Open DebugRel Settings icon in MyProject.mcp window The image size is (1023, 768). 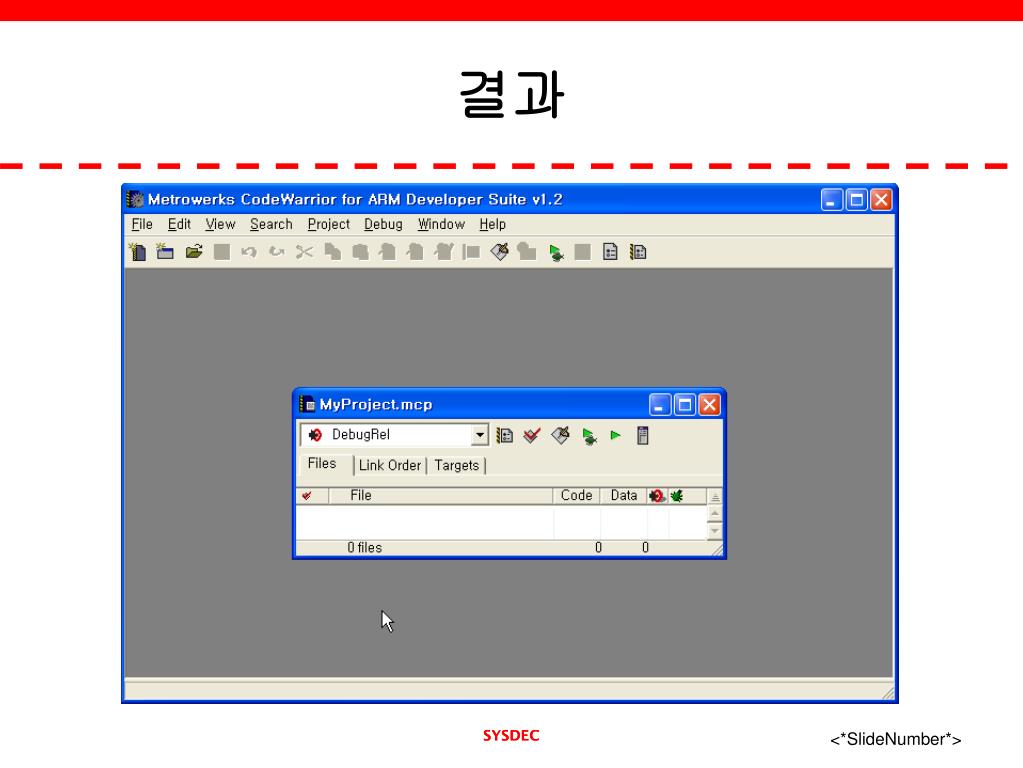[x=504, y=435]
